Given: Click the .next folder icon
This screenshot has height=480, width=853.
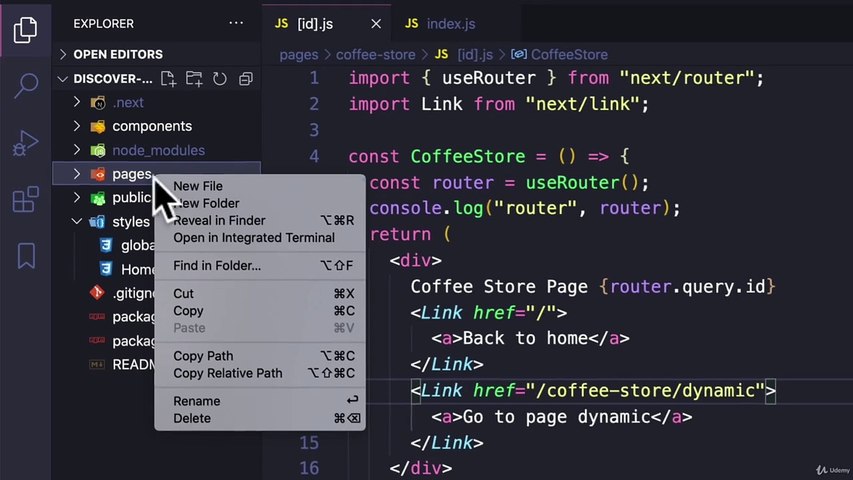Looking at the screenshot, I should (x=98, y=102).
